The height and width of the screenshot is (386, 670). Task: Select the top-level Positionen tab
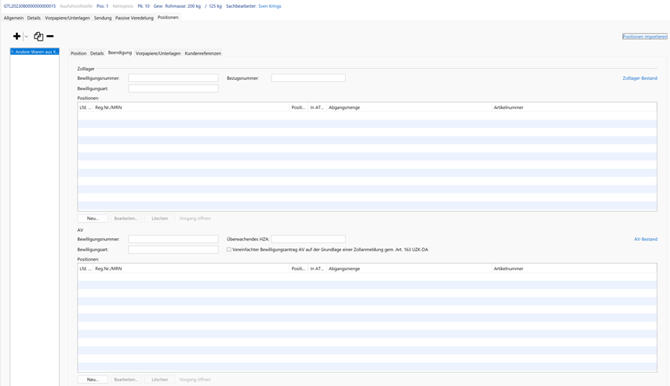(168, 18)
